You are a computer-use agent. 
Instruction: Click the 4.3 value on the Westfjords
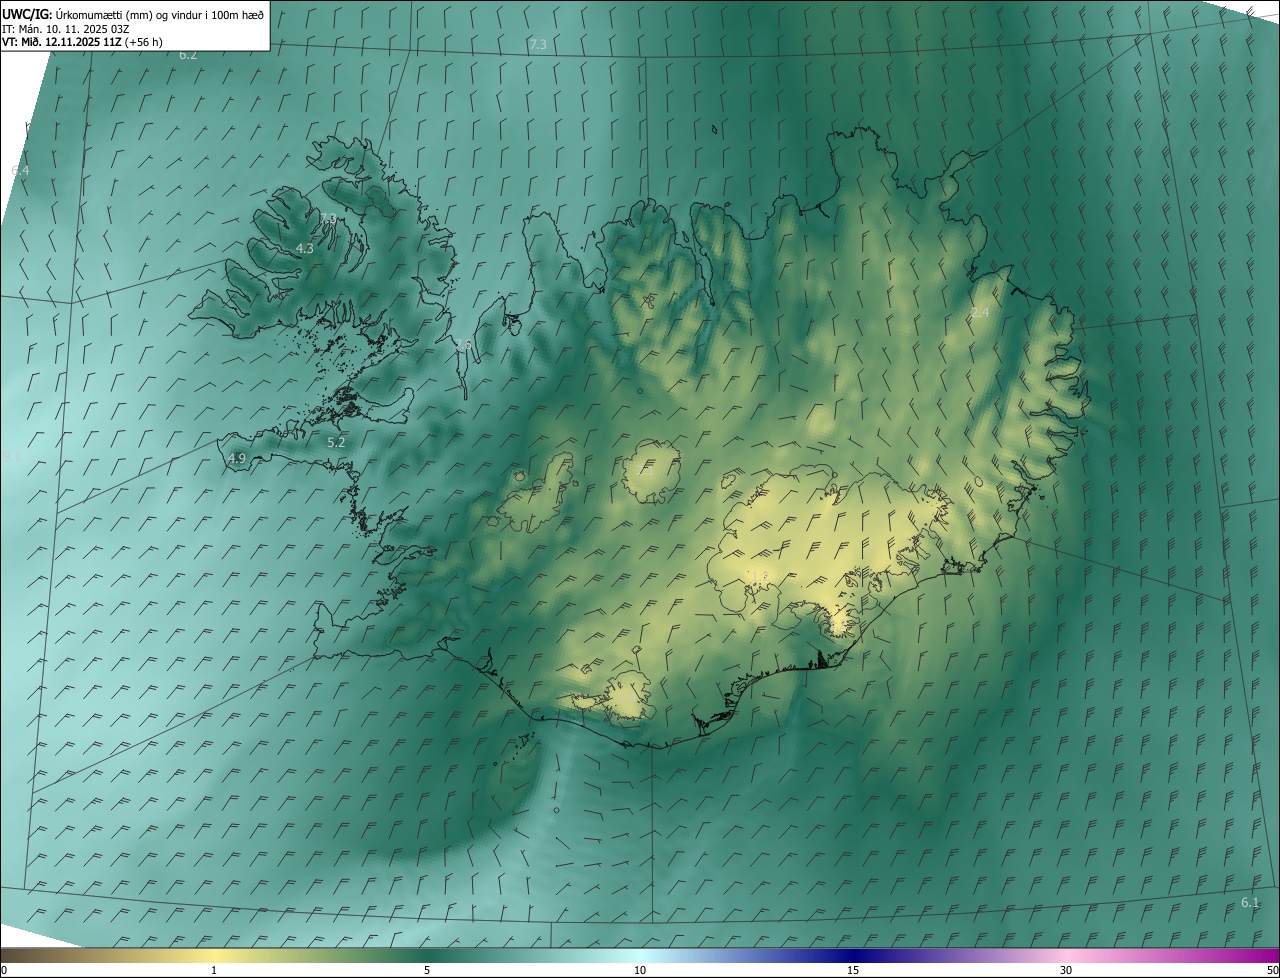305,248
